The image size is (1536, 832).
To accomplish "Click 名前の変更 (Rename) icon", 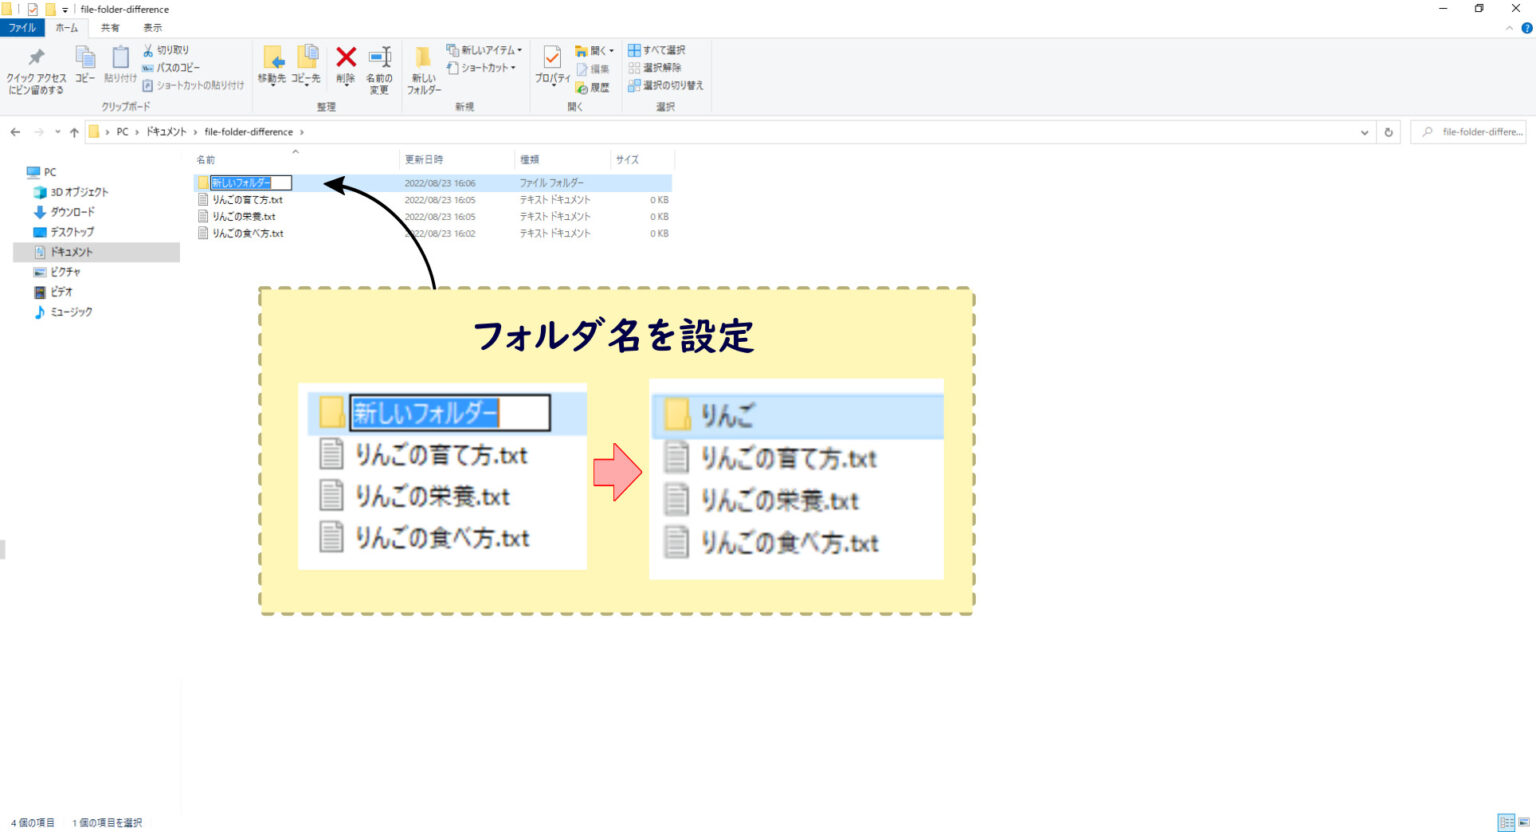I will coord(379,70).
